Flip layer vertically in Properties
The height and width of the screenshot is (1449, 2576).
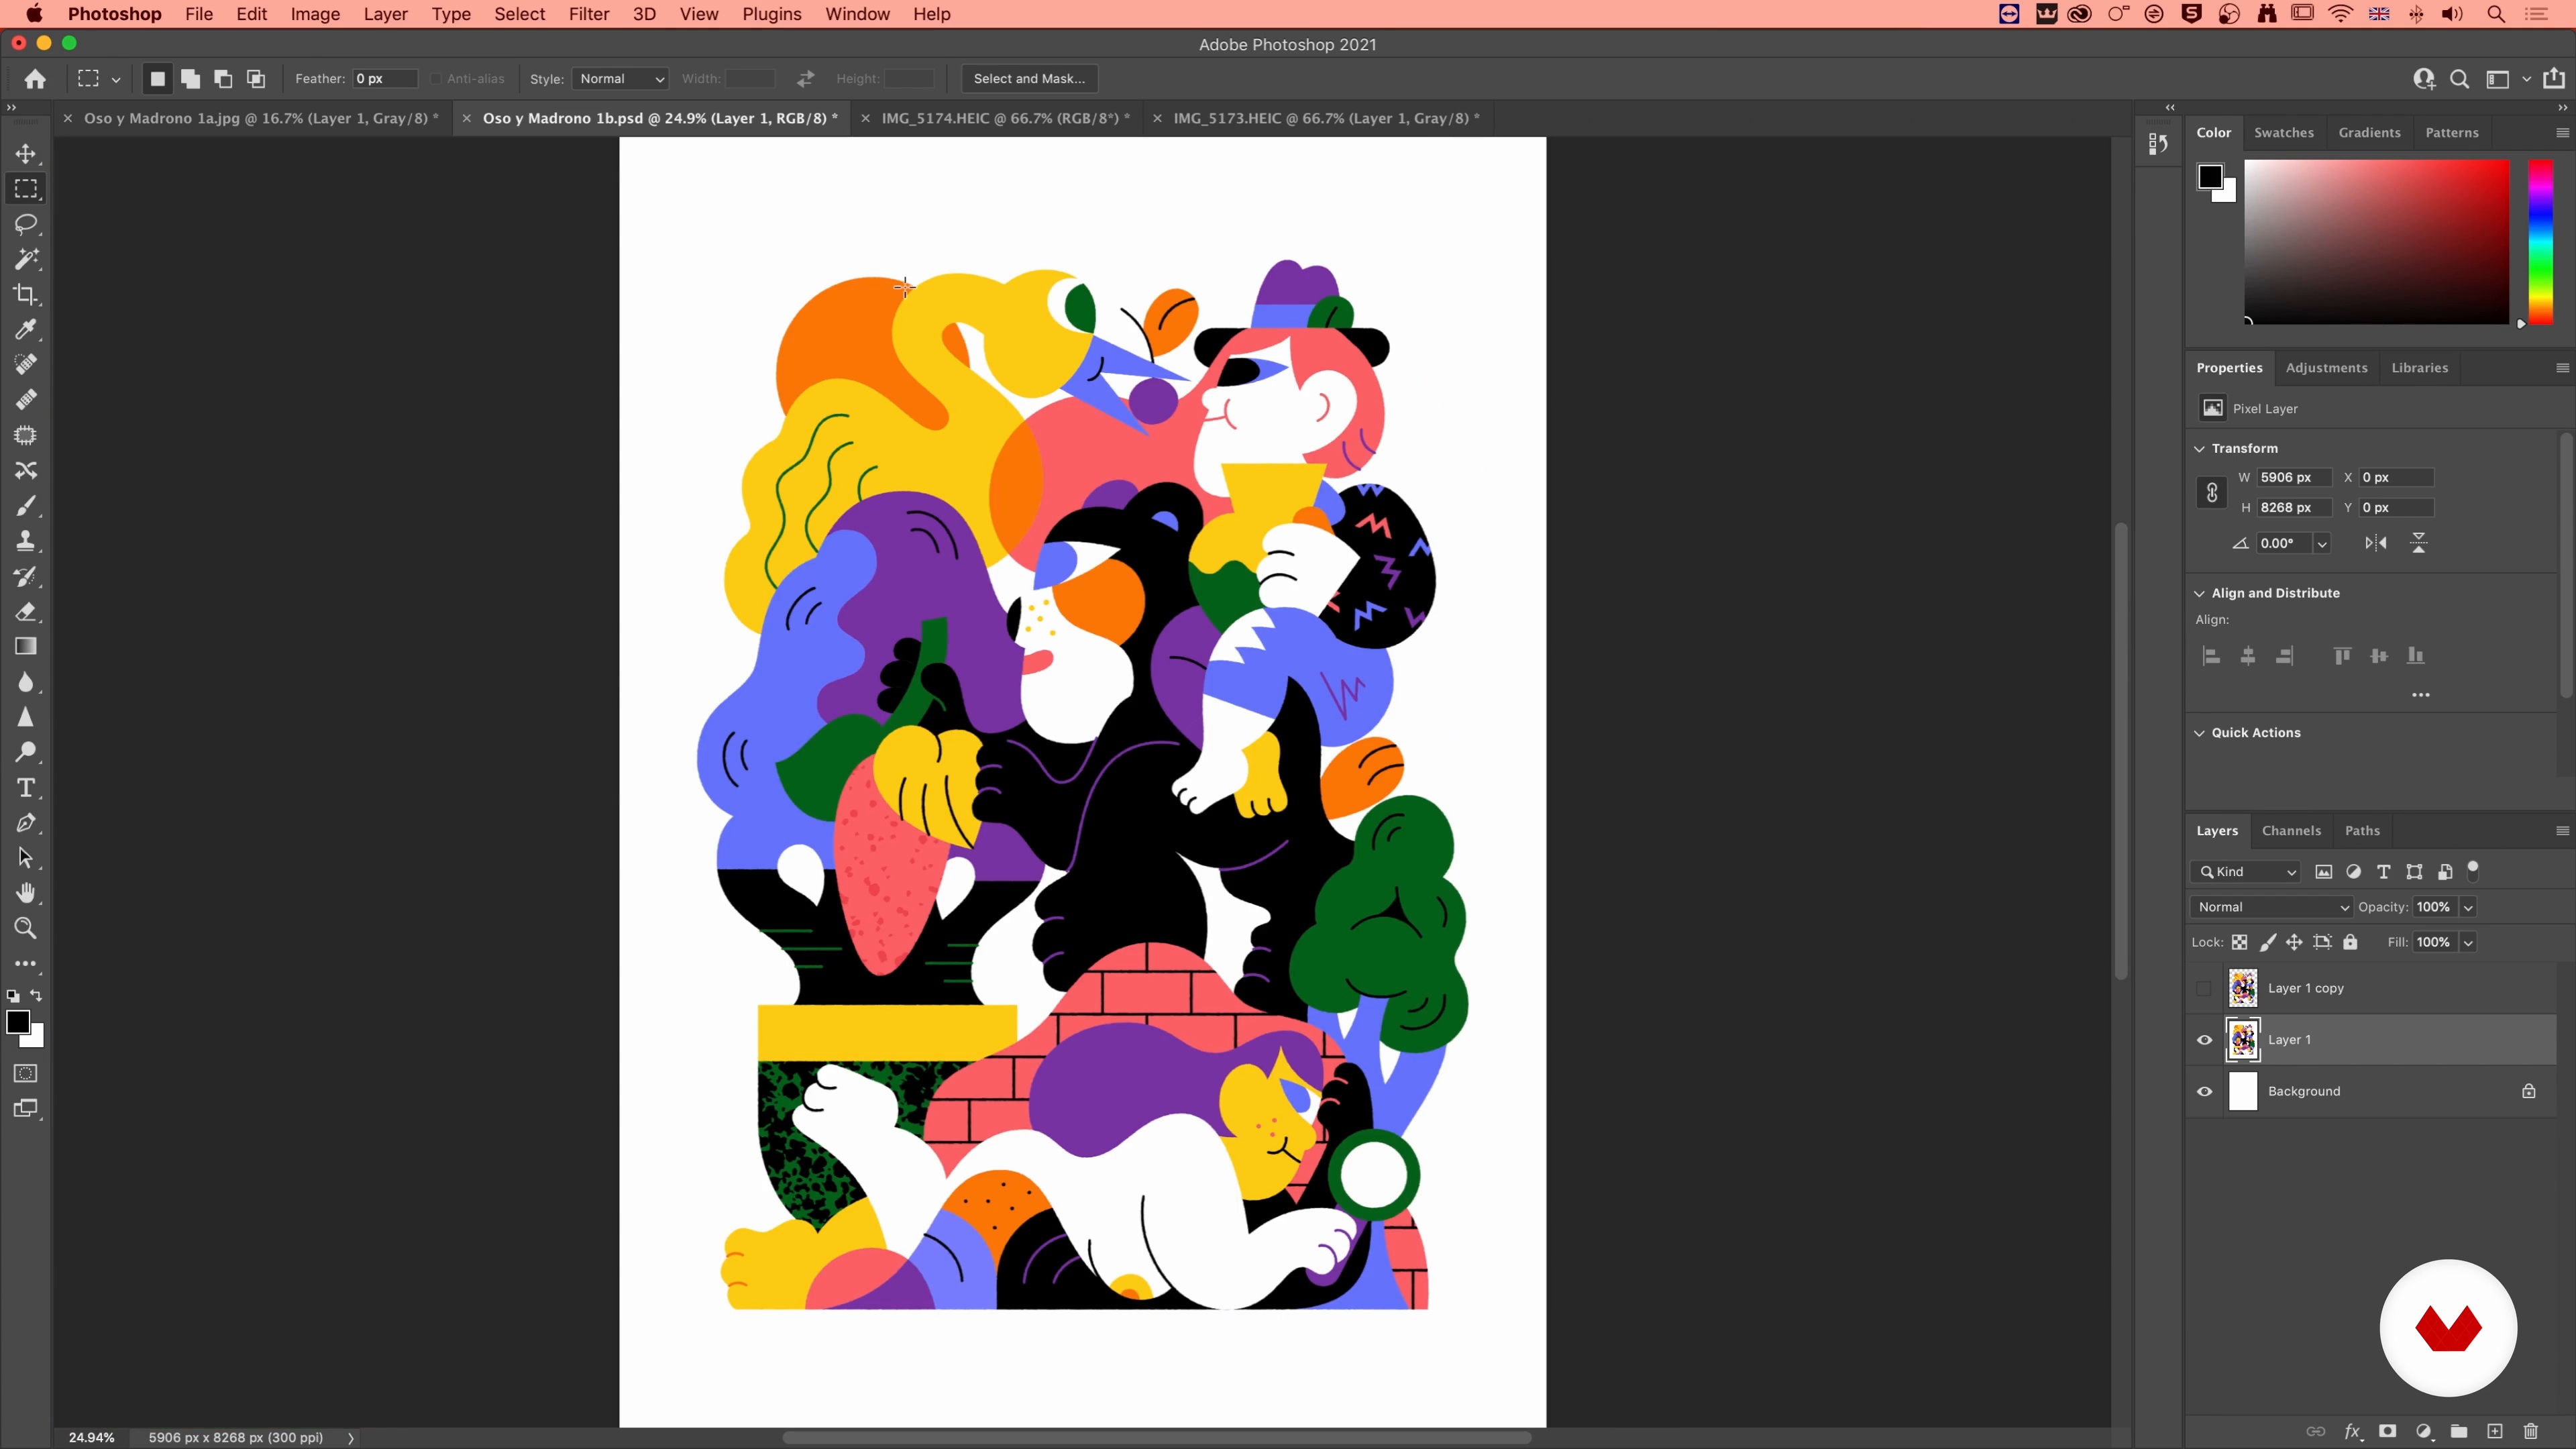click(2419, 543)
